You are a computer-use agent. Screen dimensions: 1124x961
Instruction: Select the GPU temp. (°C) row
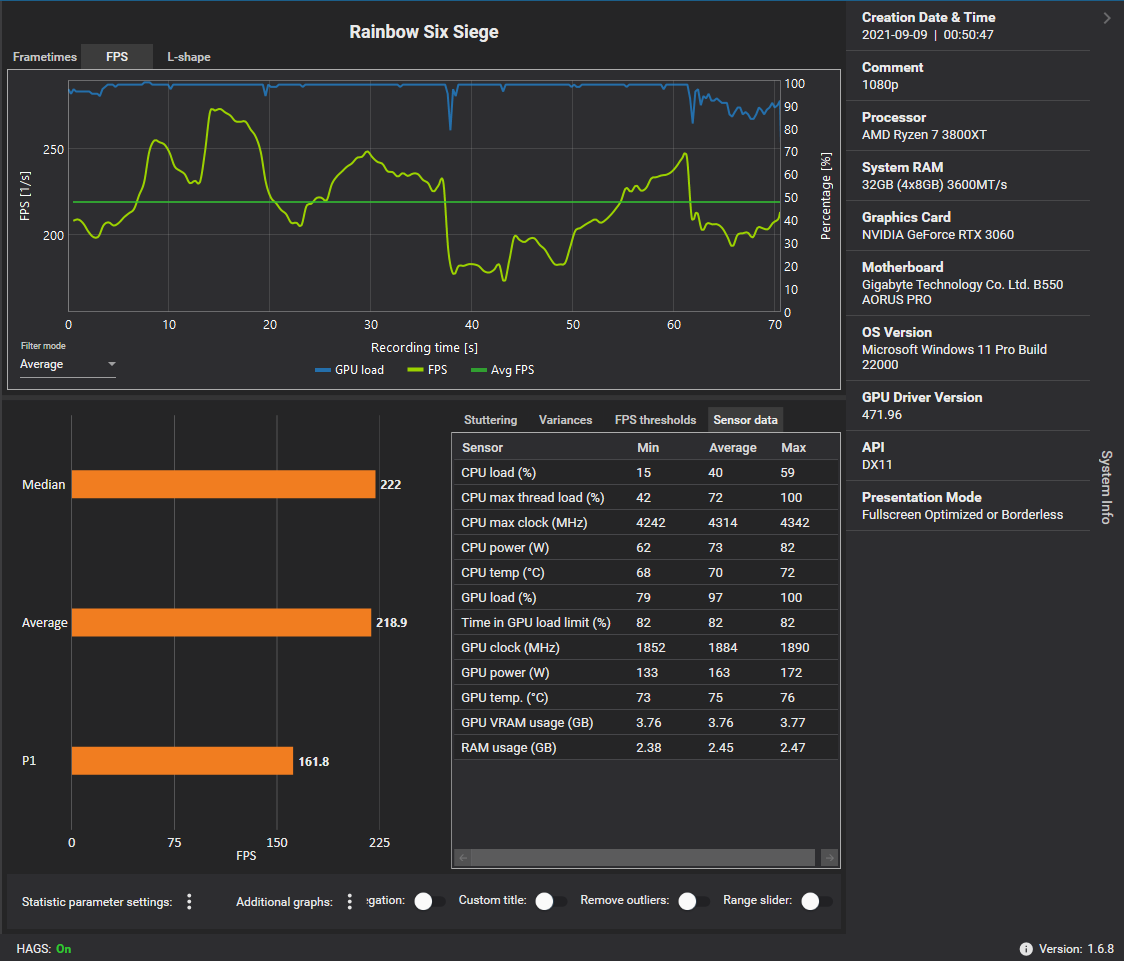click(x=646, y=697)
